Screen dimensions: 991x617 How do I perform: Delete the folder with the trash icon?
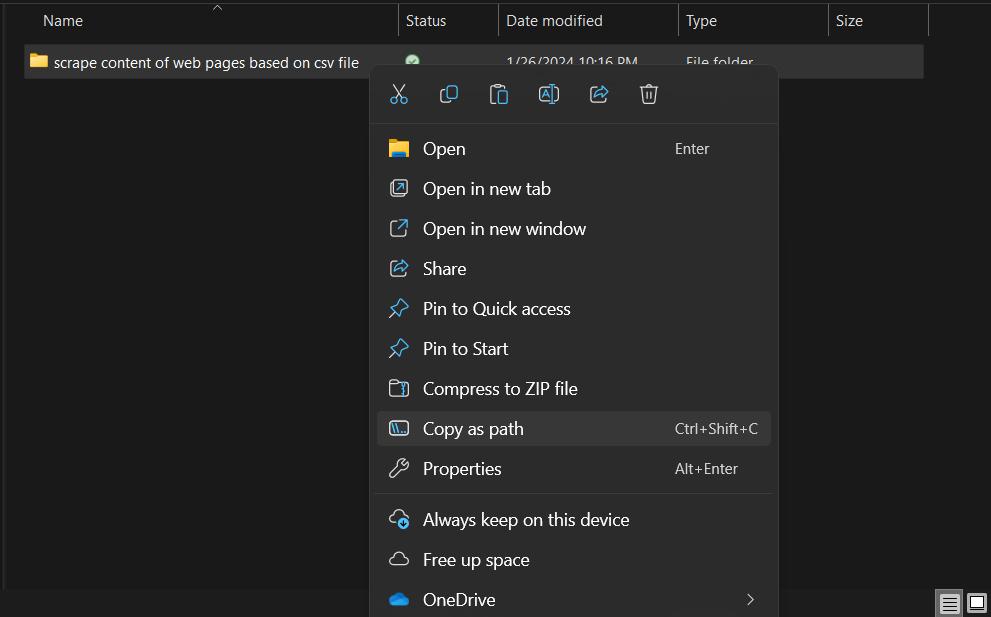click(649, 94)
